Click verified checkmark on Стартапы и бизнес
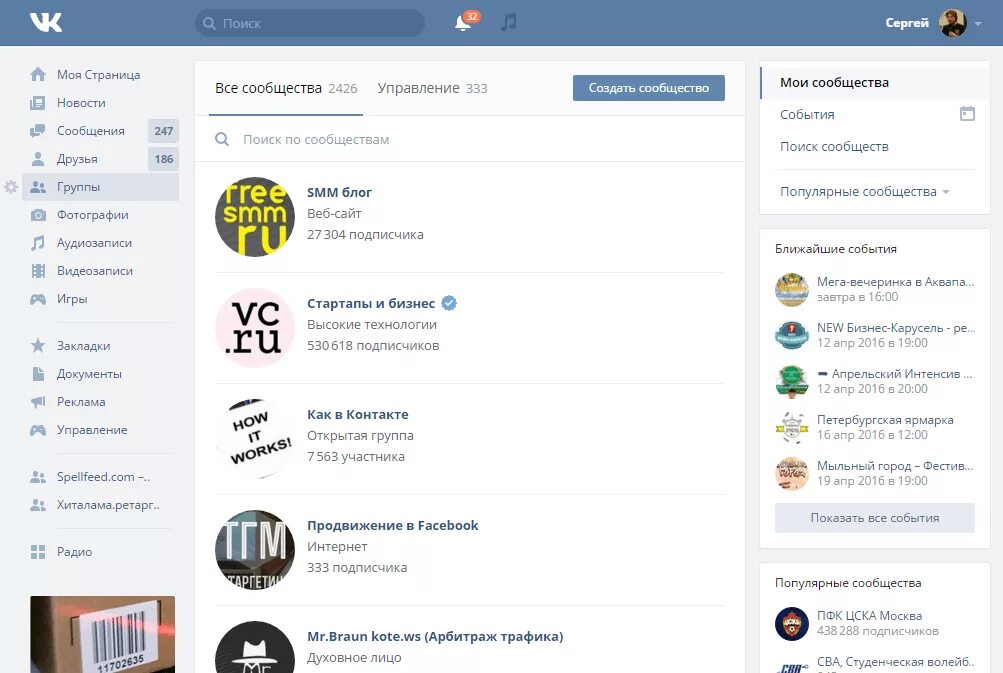The height and width of the screenshot is (673, 1003). pos(449,303)
